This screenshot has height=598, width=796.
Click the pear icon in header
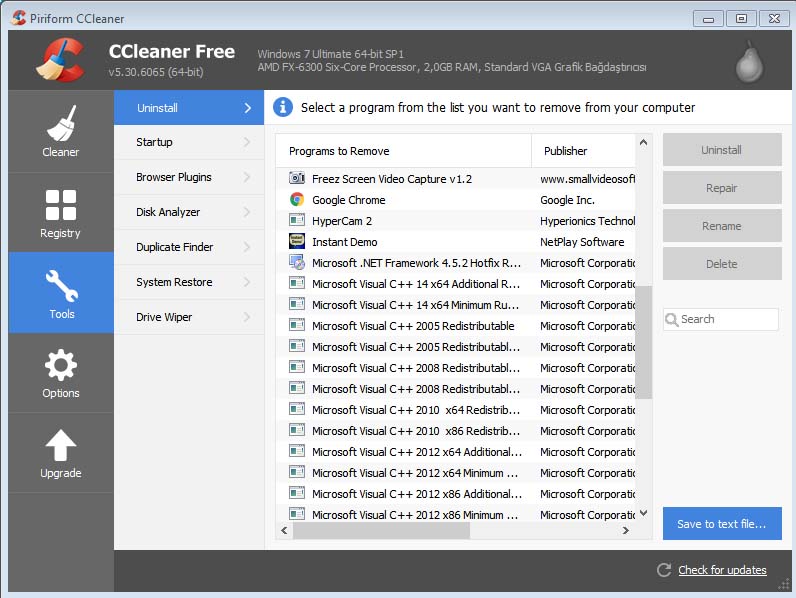coord(749,62)
